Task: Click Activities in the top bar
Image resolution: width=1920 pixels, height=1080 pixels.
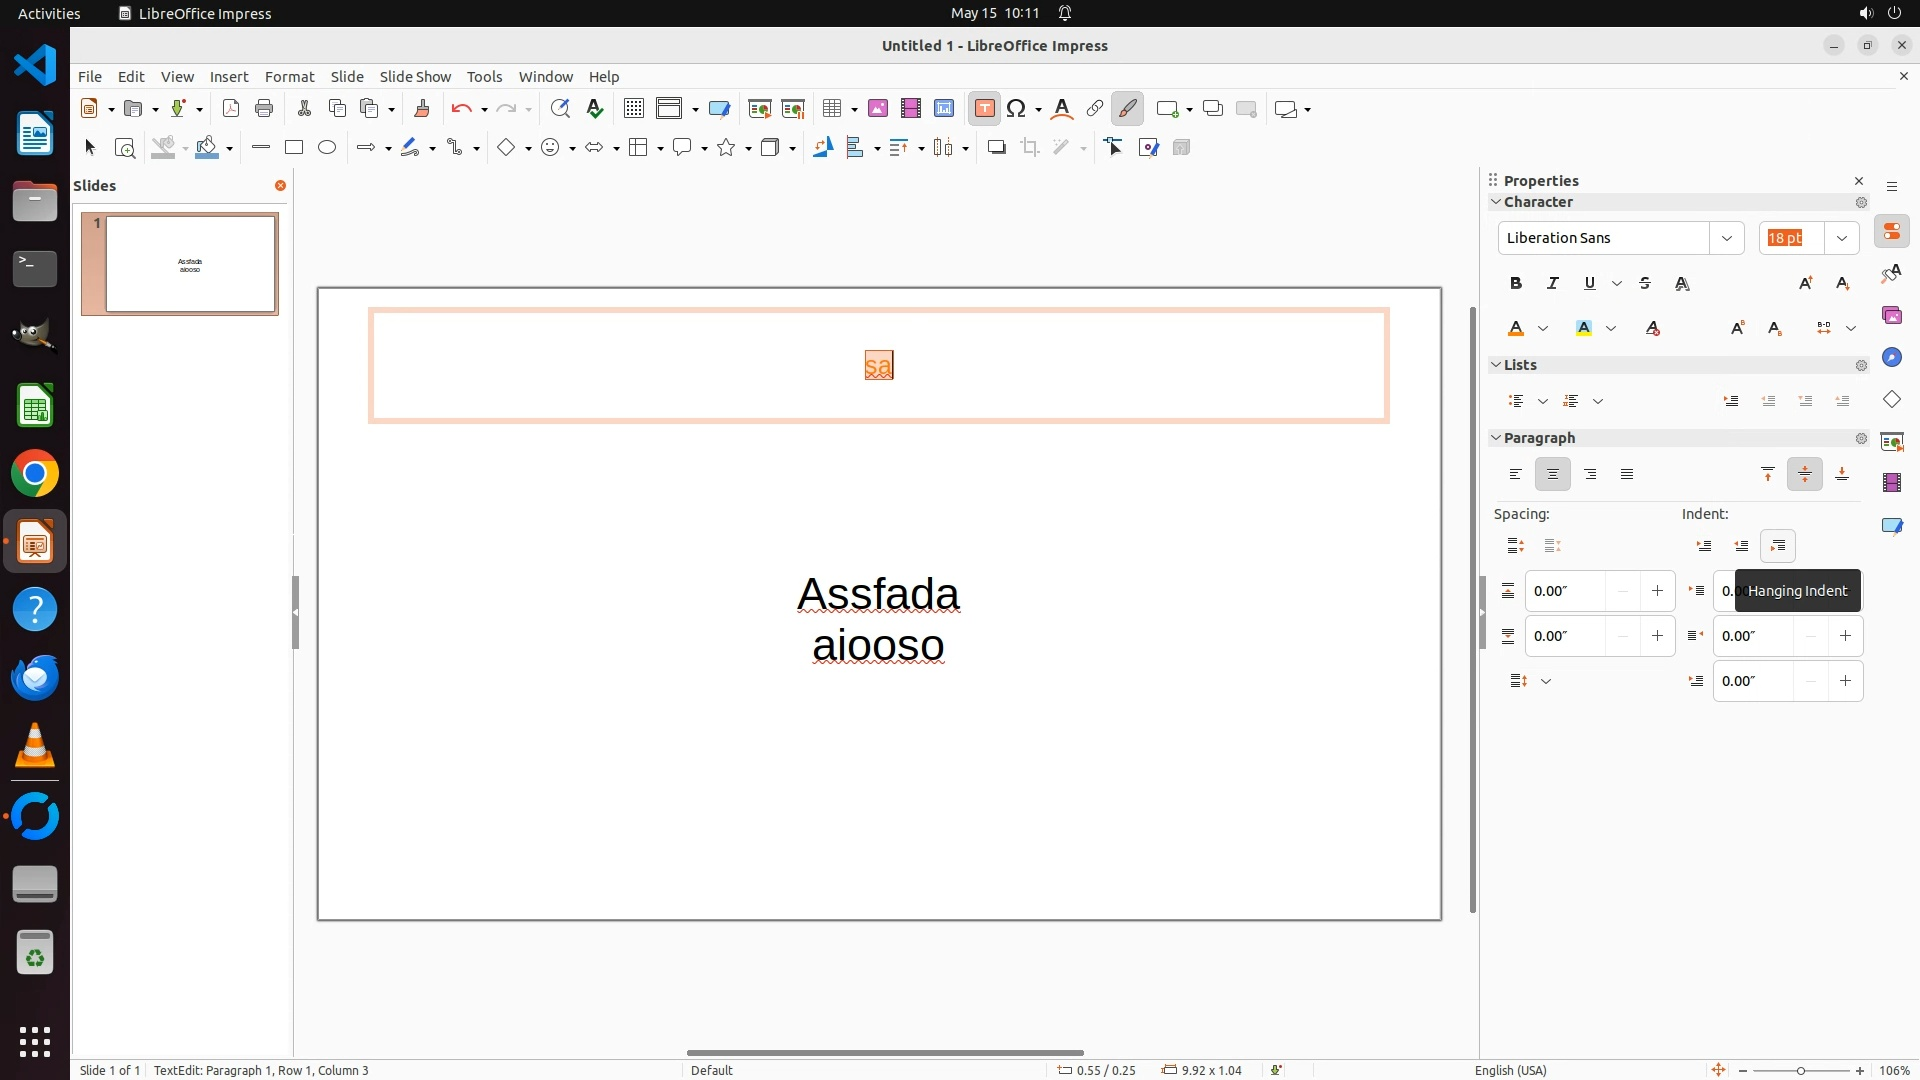Action: [49, 13]
